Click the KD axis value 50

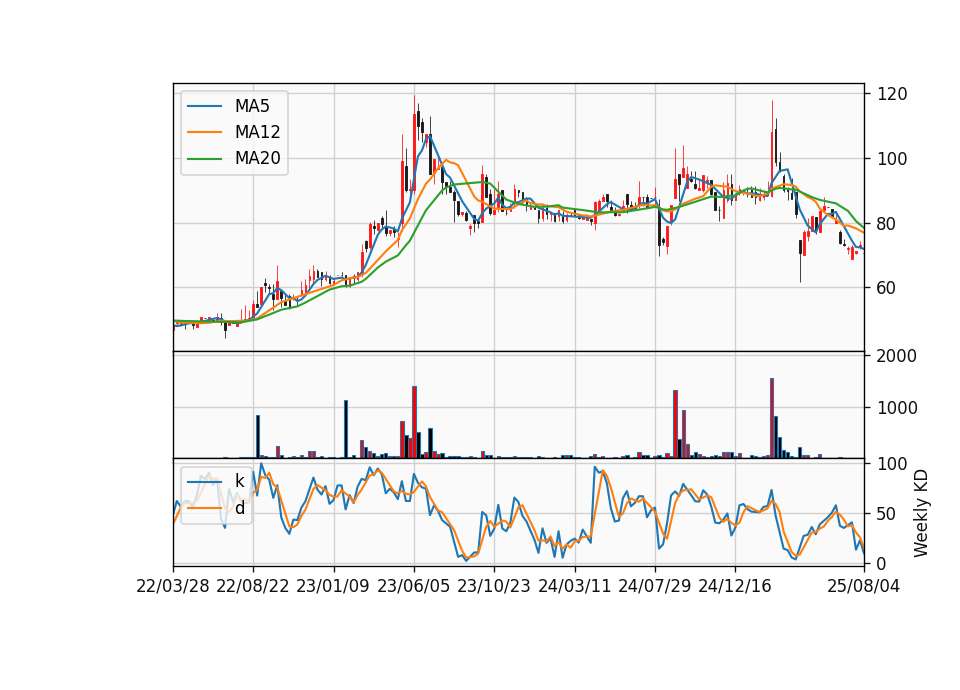click(x=887, y=514)
